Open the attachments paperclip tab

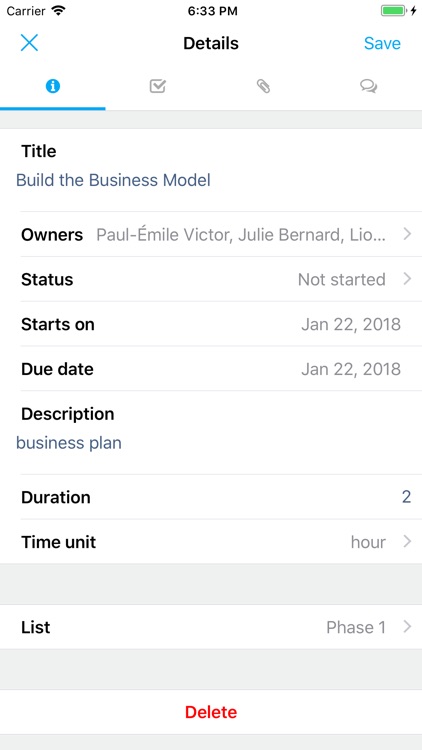point(263,86)
